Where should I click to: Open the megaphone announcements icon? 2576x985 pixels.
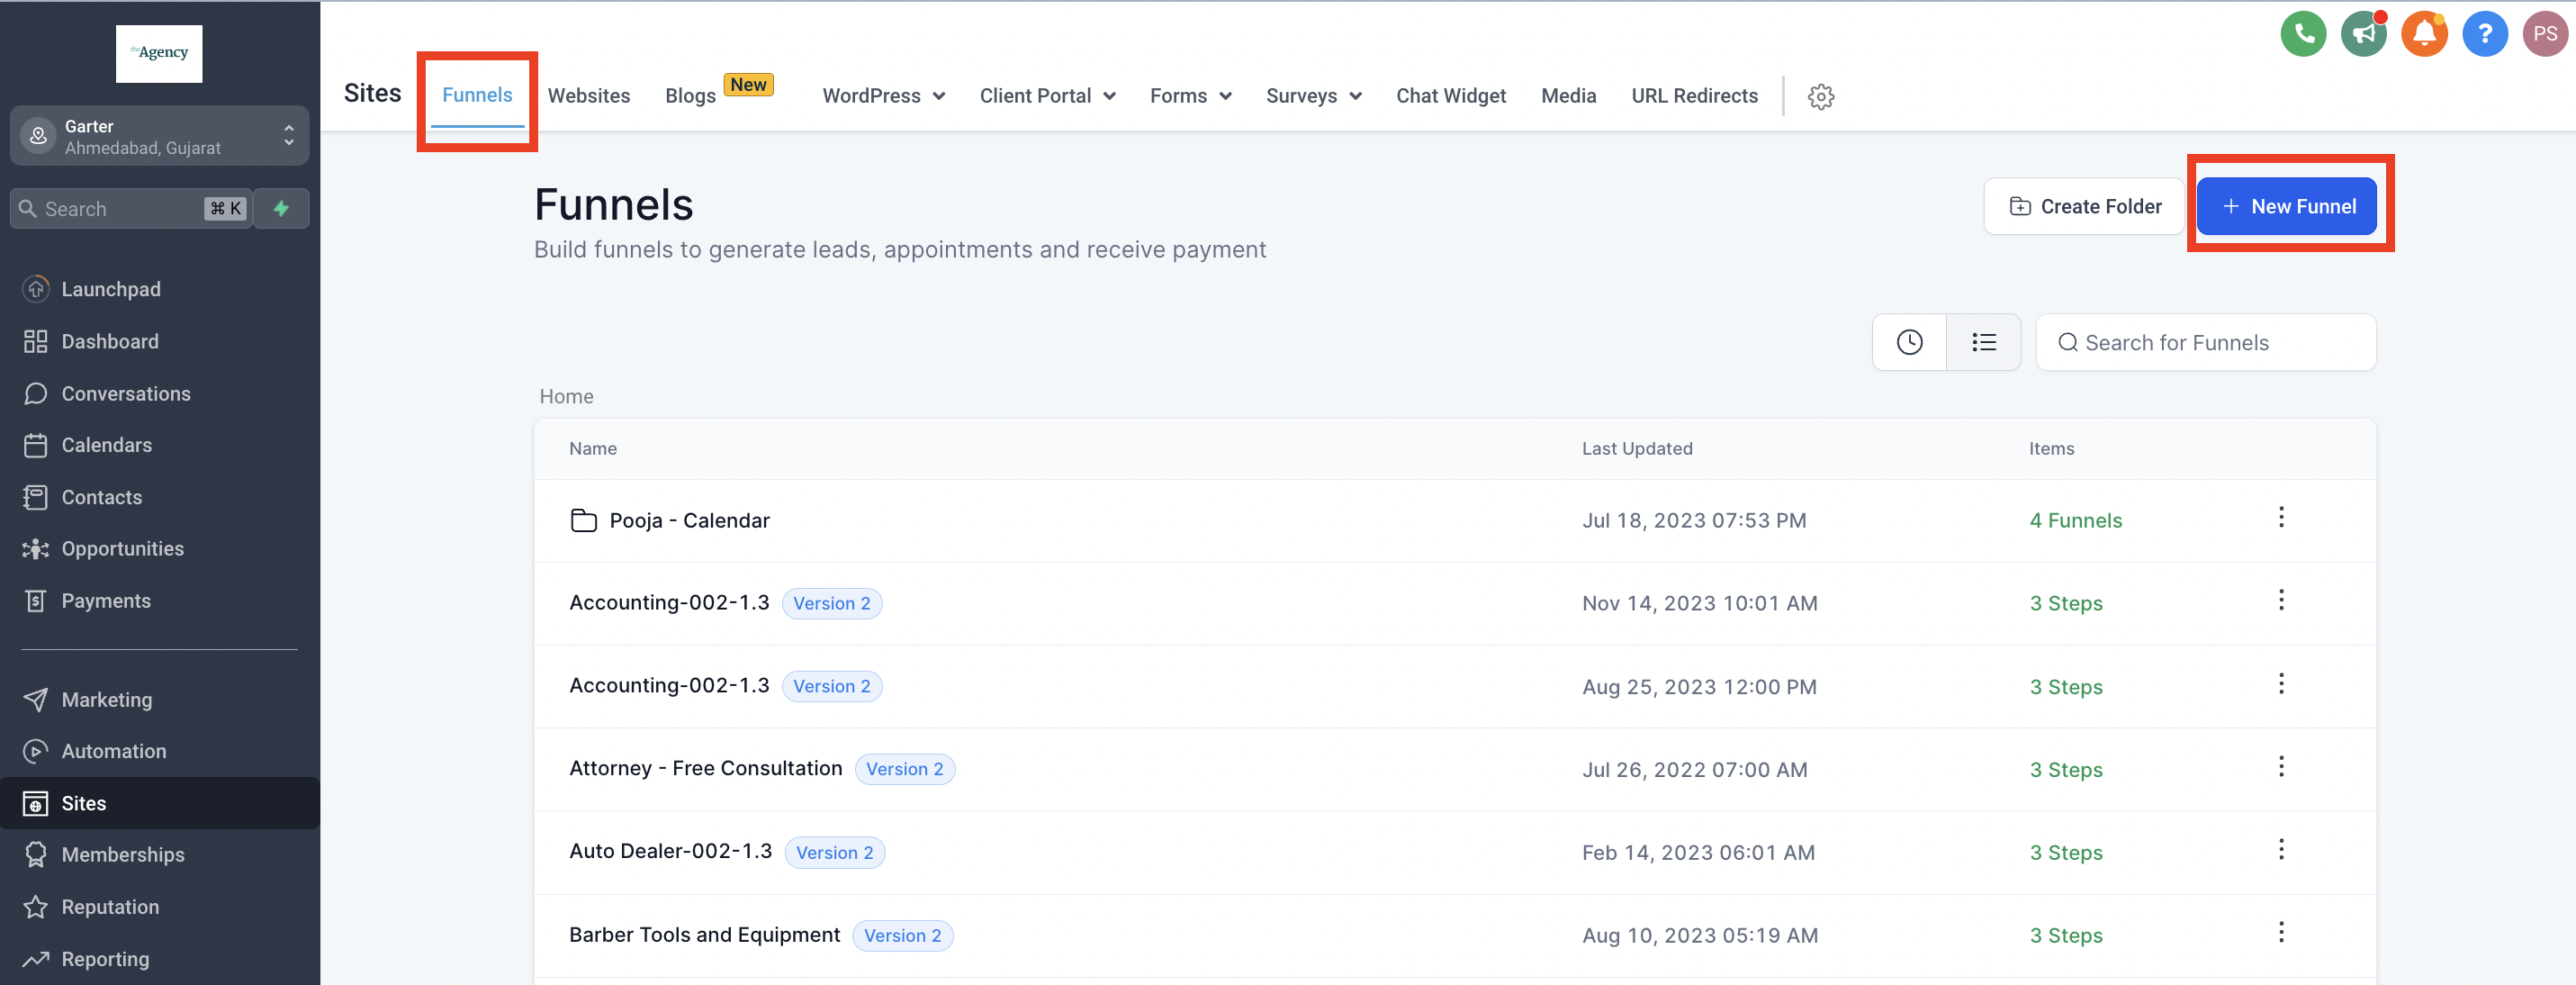[2363, 35]
